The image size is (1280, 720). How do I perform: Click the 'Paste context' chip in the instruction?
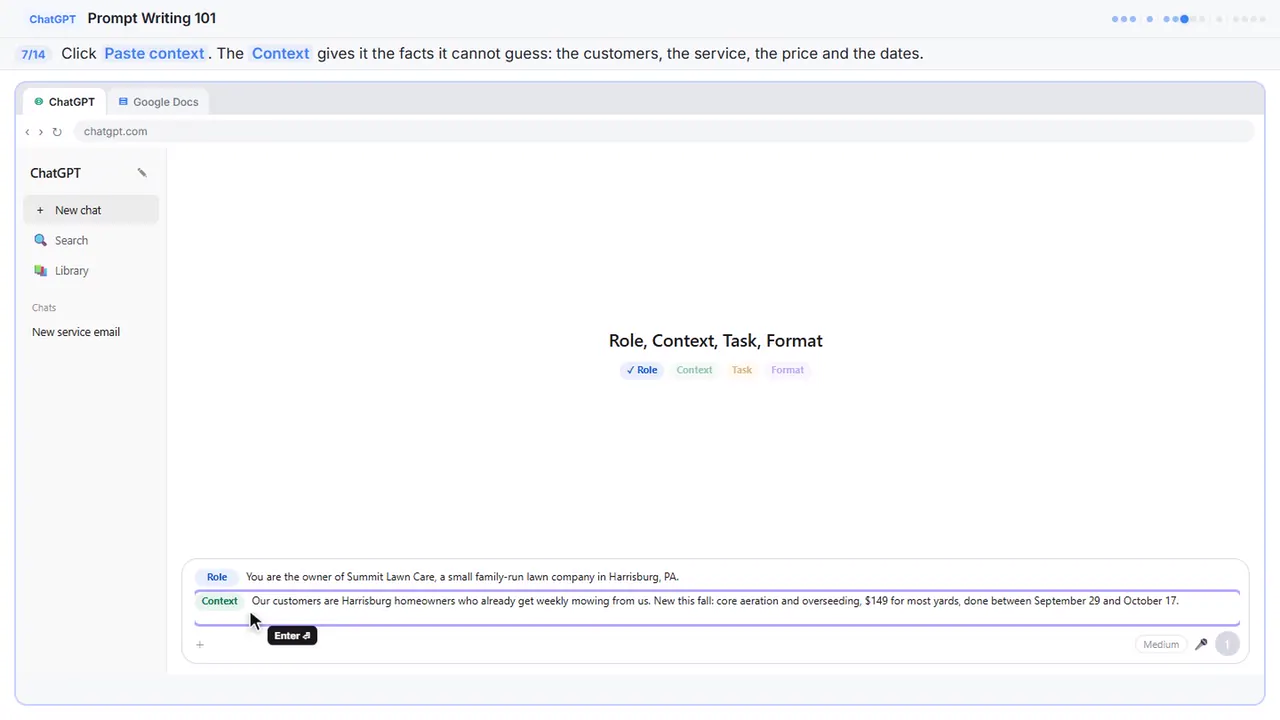[x=154, y=54]
